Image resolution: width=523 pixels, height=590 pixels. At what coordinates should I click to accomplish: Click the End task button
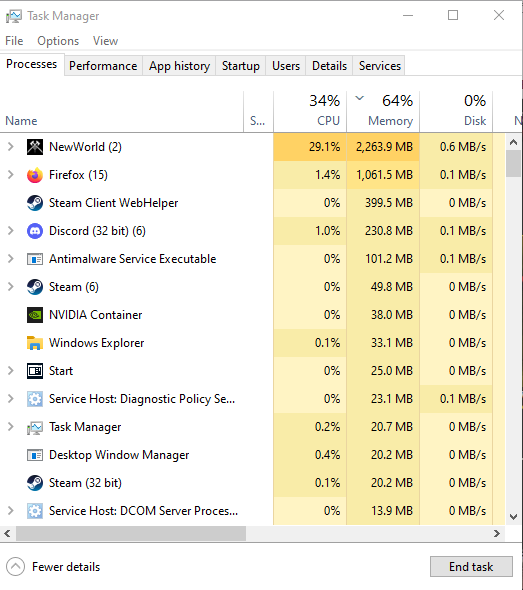[471, 567]
